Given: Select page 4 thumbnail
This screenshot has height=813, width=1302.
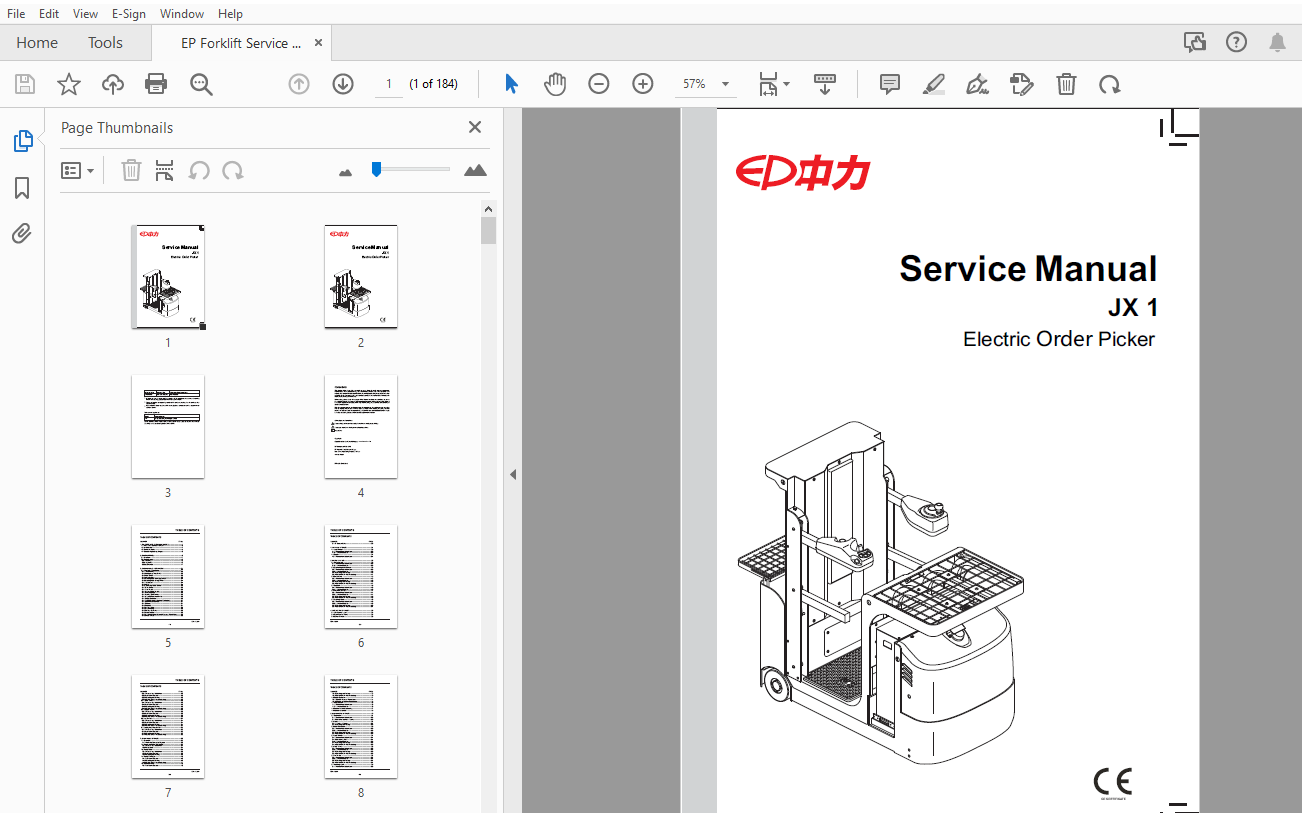Looking at the screenshot, I should [x=361, y=427].
